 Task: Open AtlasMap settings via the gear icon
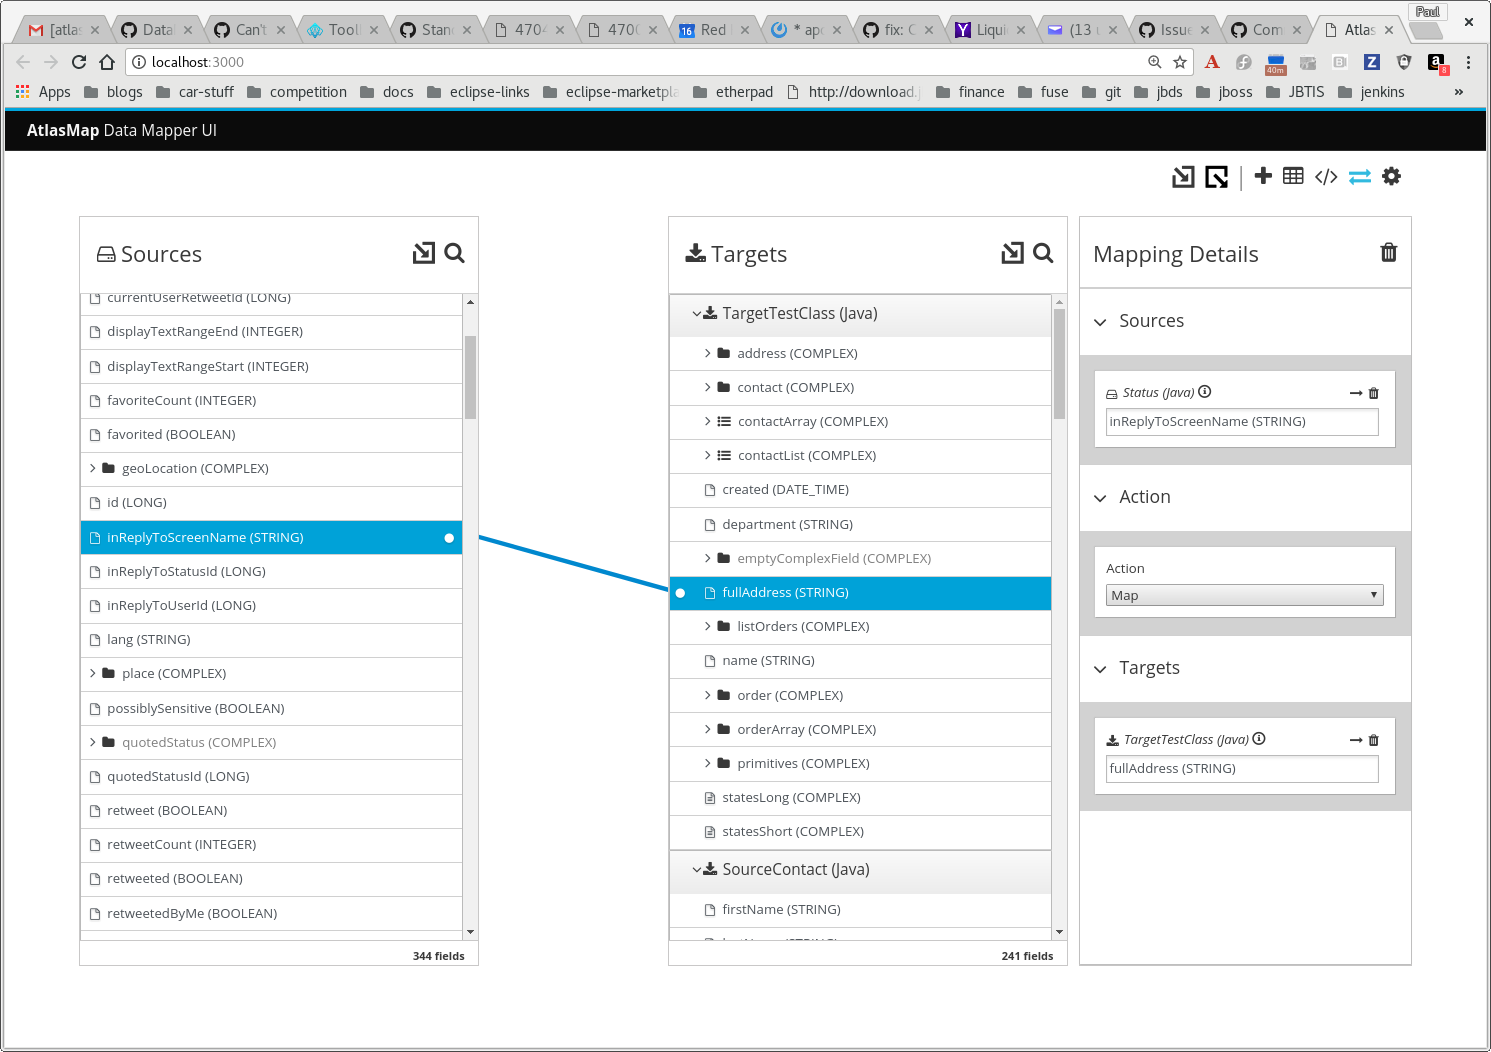(x=1392, y=176)
